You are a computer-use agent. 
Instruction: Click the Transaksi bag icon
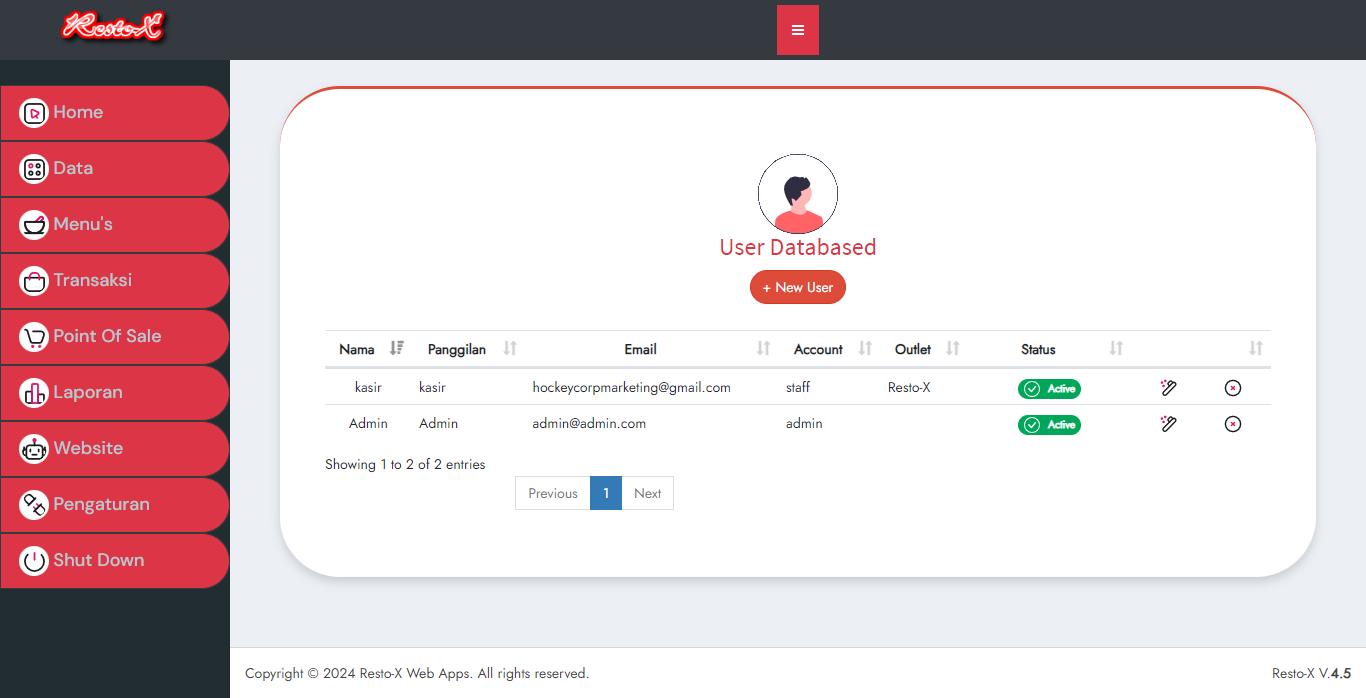pyautogui.click(x=34, y=281)
